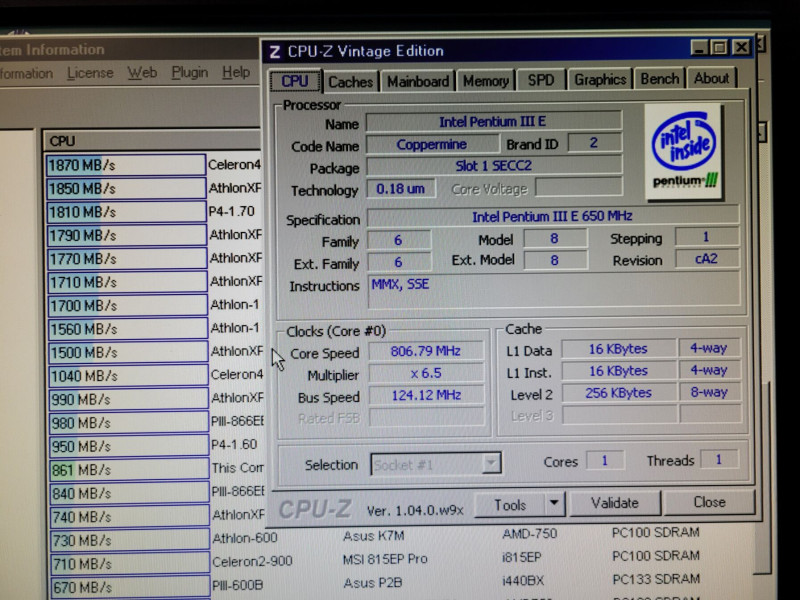Image resolution: width=800 pixels, height=600 pixels.
Task: Click the Package value Slot 1 SECC2
Action: click(493, 166)
